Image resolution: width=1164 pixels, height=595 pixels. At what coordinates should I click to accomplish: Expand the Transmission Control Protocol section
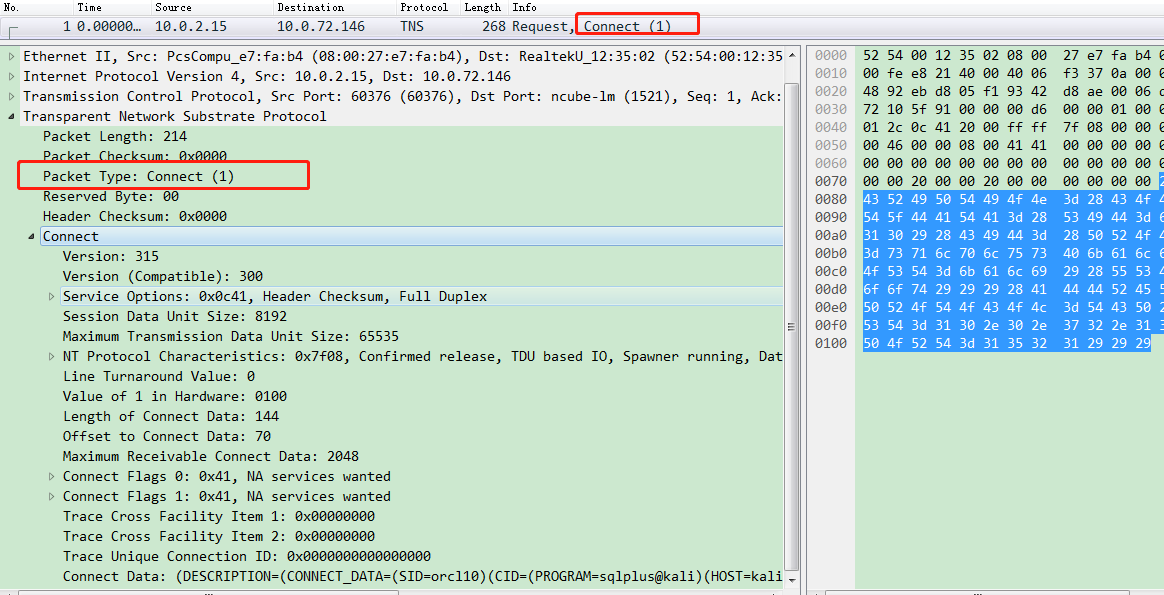pos(10,96)
